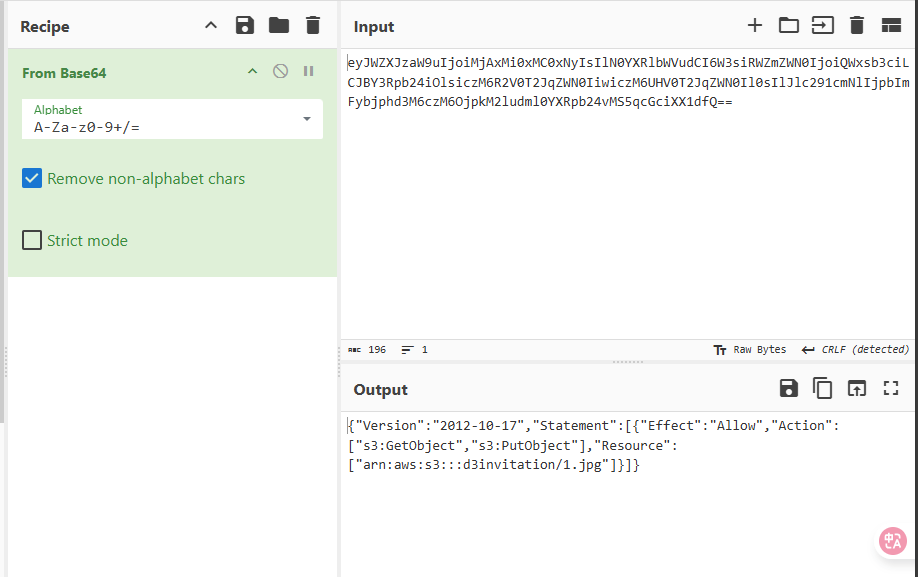Maximise the output pane
This screenshot has height=577, width=918.
point(891,389)
